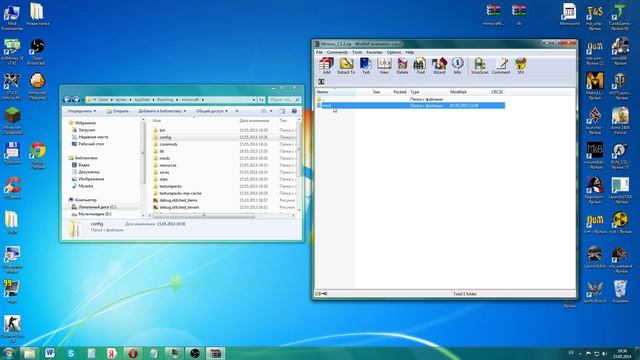Open Загрузки in Explorer navigation pane
640x360 pixels.
[87, 130]
